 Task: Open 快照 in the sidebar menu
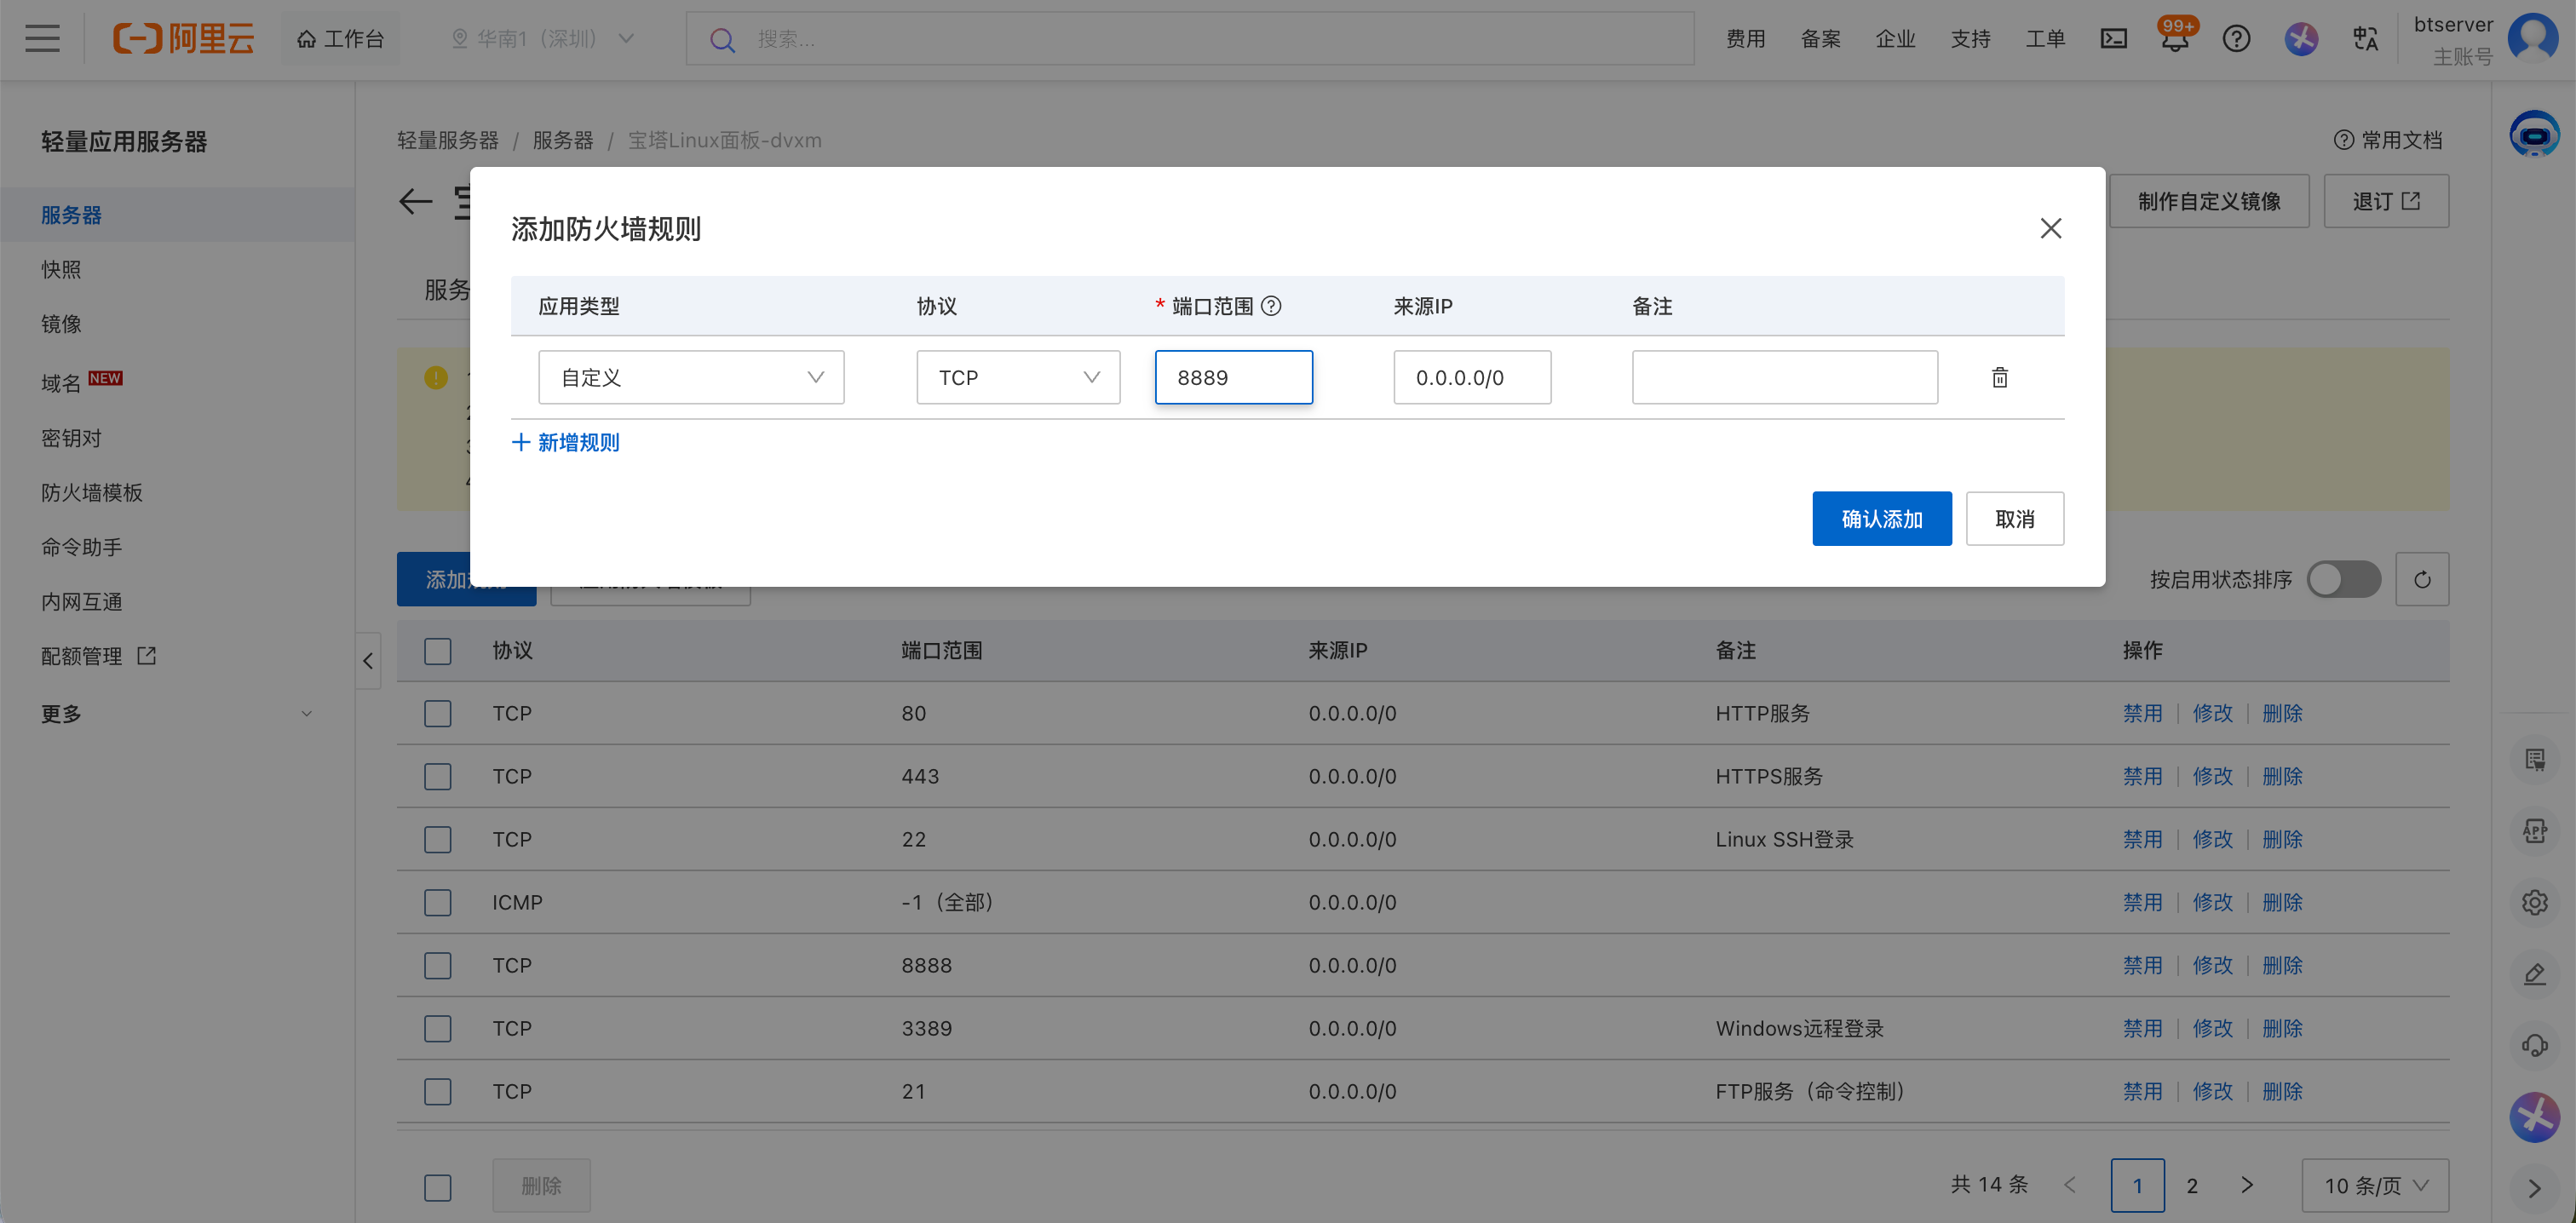(x=61, y=269)
